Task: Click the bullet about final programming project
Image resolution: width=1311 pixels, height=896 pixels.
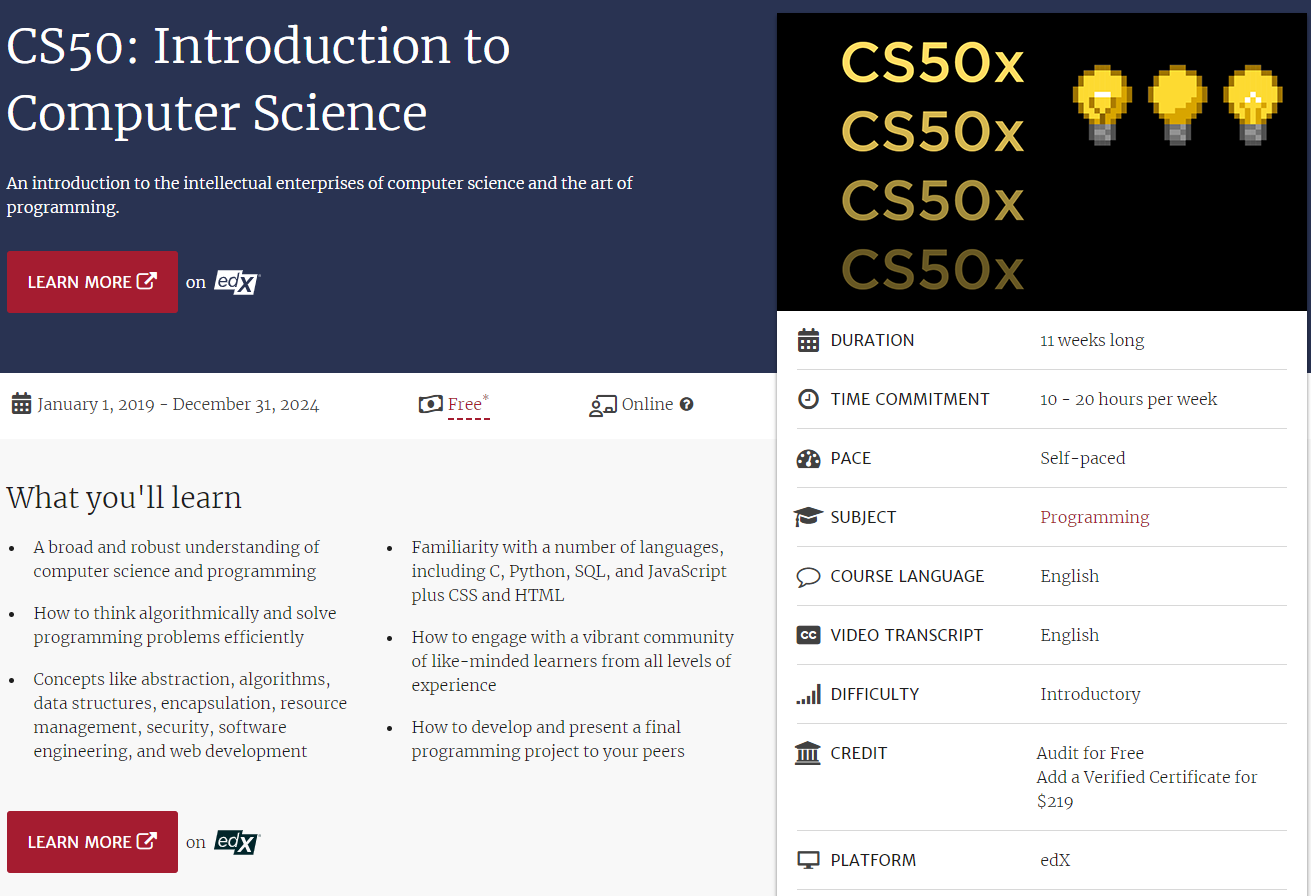Action: (548, 739)
